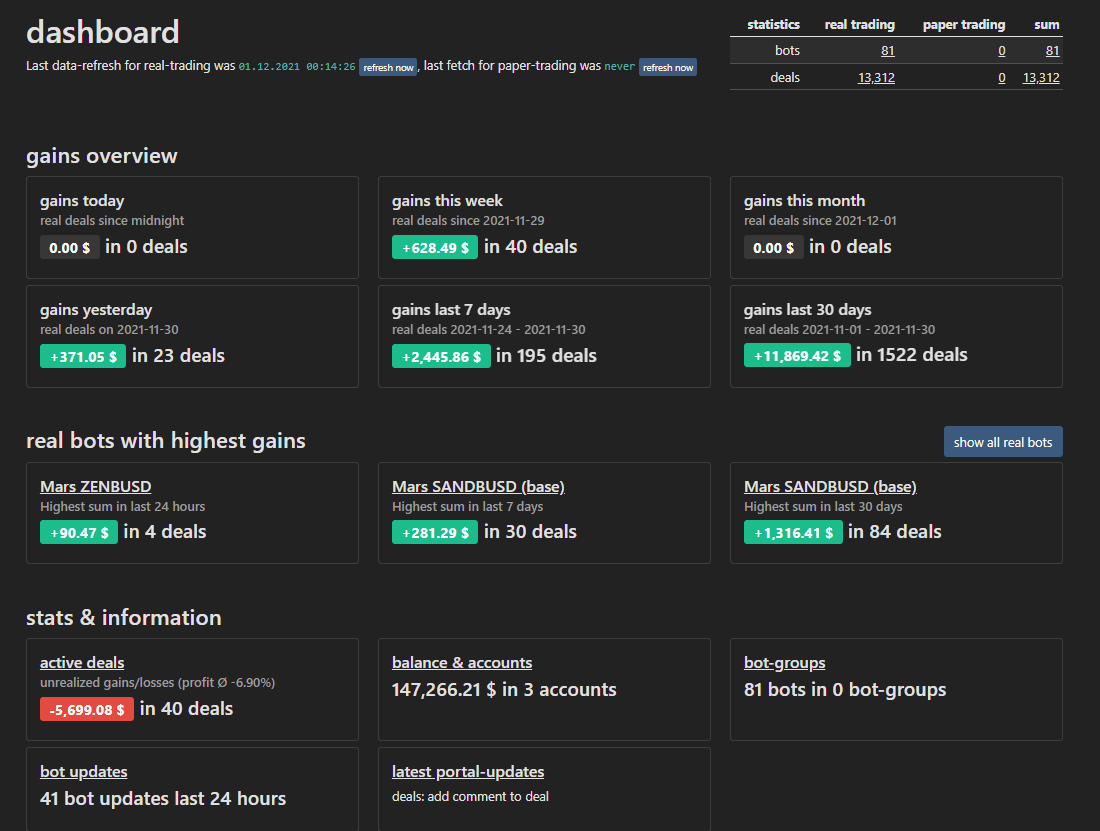This screenshot has height=831, width=1100.
Task: Click the gains overview heading
Action: coord(102,156)
